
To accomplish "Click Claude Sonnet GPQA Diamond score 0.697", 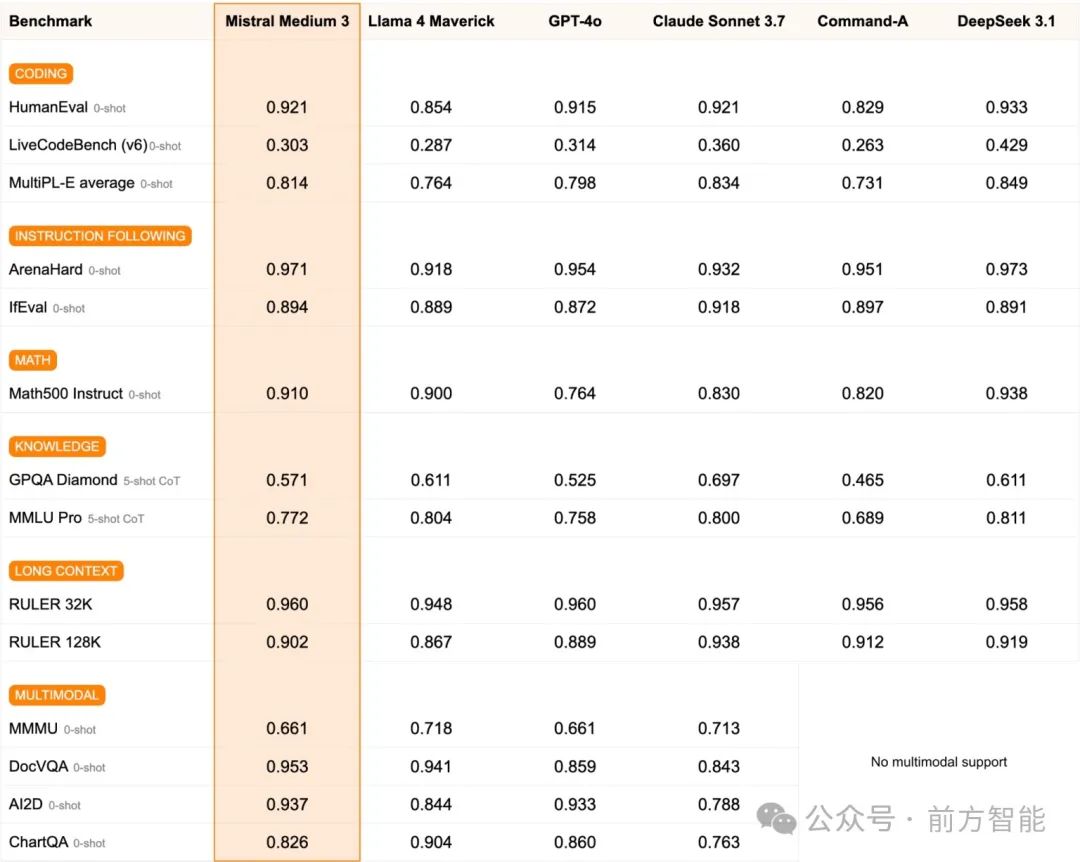I will coord(719,480).
